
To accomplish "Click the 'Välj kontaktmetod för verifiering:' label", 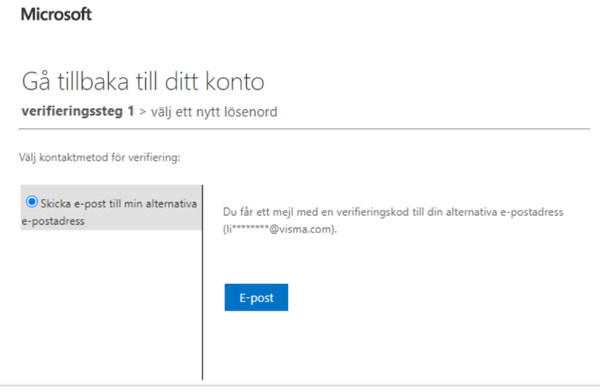I will [x=99, y=157].
